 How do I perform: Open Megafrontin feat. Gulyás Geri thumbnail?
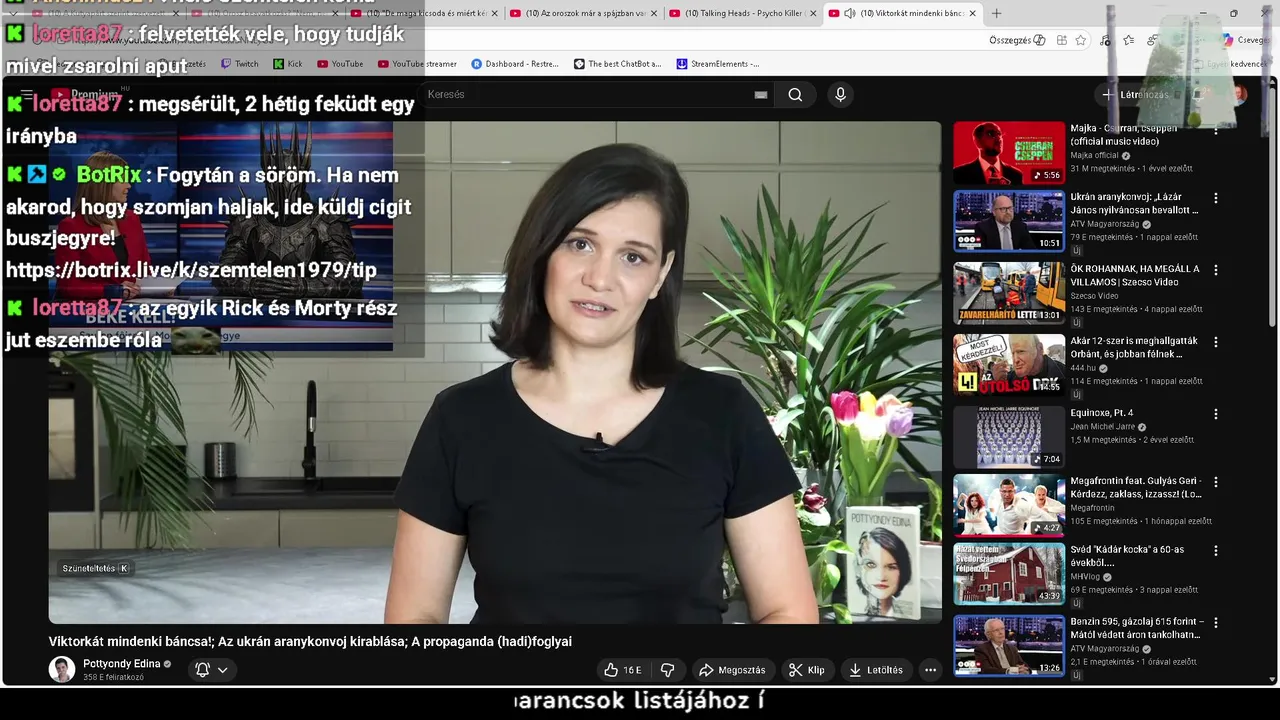[1009, 506]
